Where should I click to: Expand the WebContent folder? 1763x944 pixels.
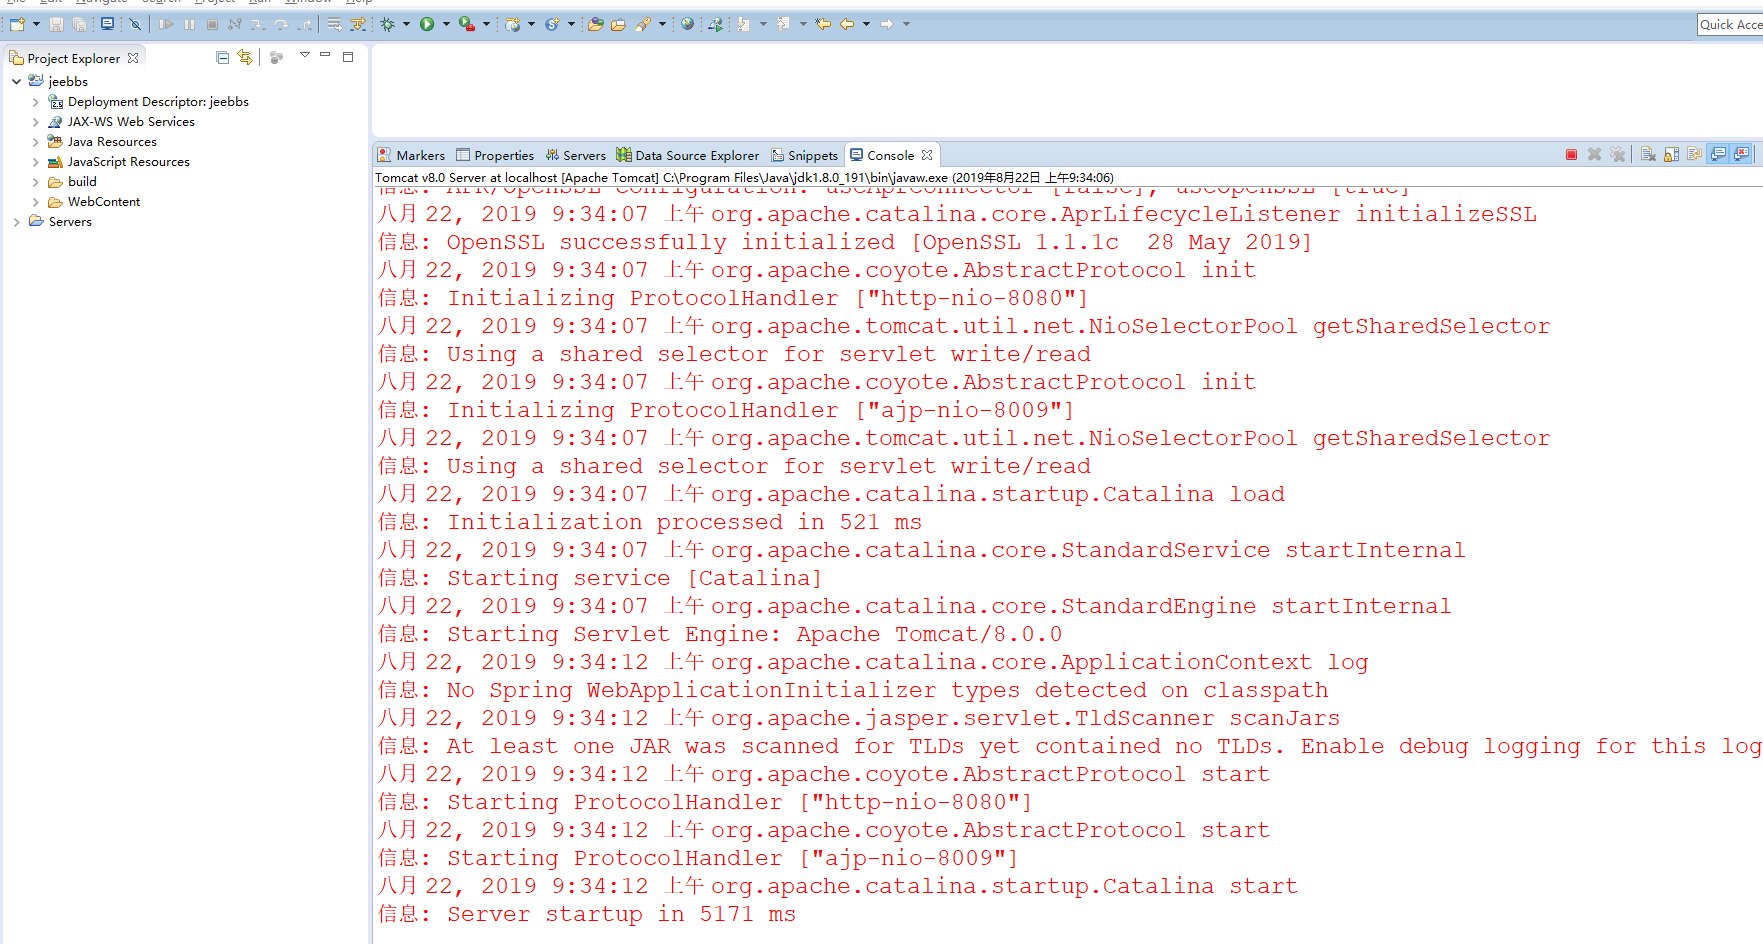(36, 202)
